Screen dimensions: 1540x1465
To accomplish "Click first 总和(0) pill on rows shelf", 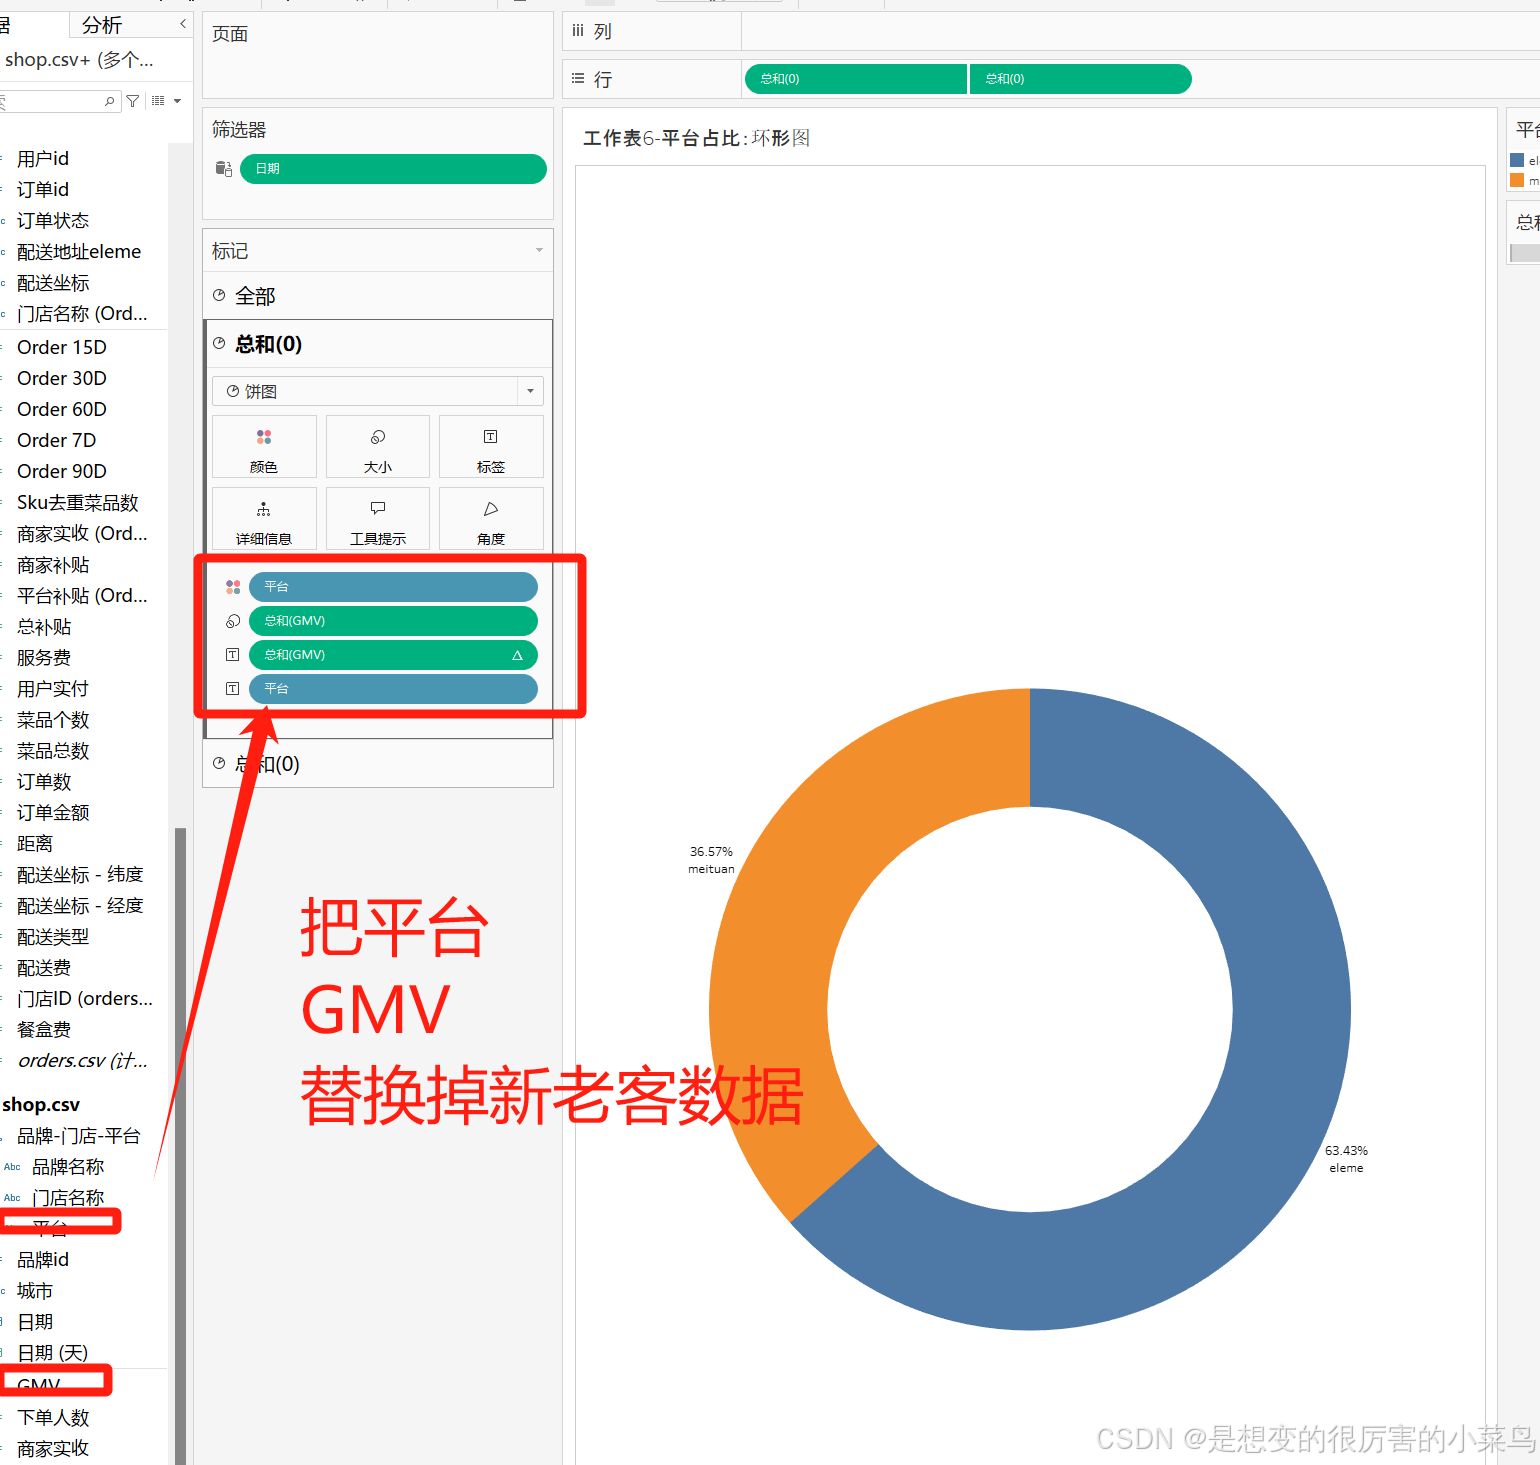I will point(856,79).
